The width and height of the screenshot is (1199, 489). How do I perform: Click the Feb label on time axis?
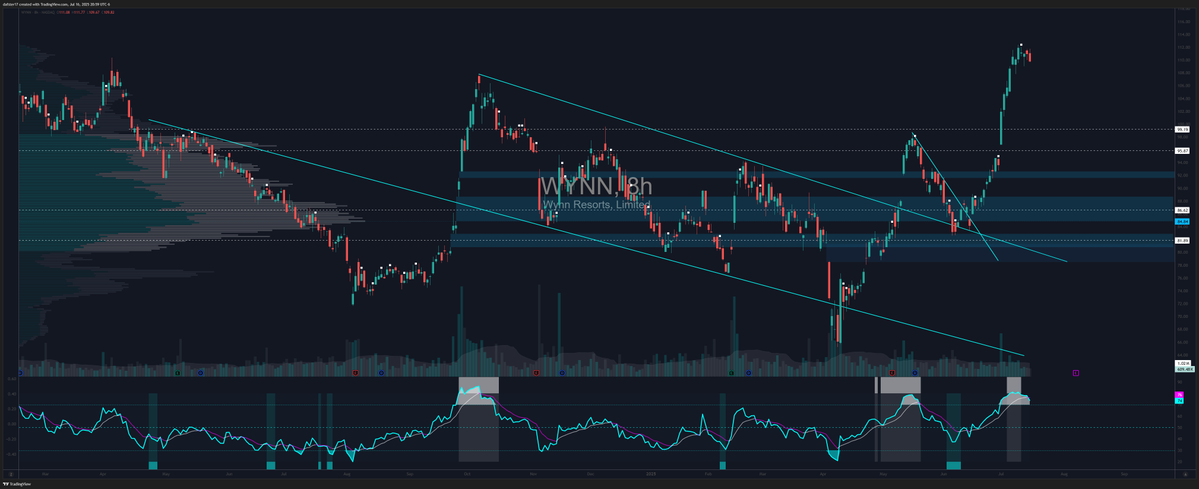coord(708,474)
